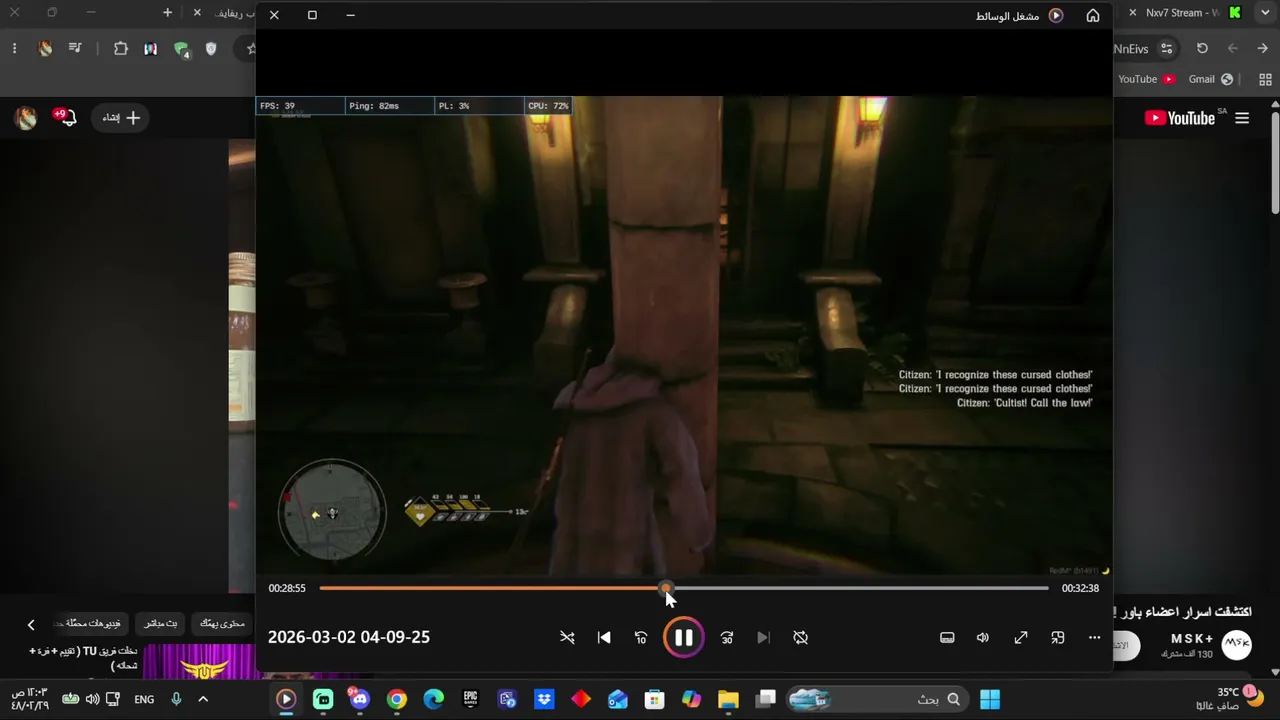
Task: Toggle repeat mode in Media Player
Action: (x=800, y=637)
